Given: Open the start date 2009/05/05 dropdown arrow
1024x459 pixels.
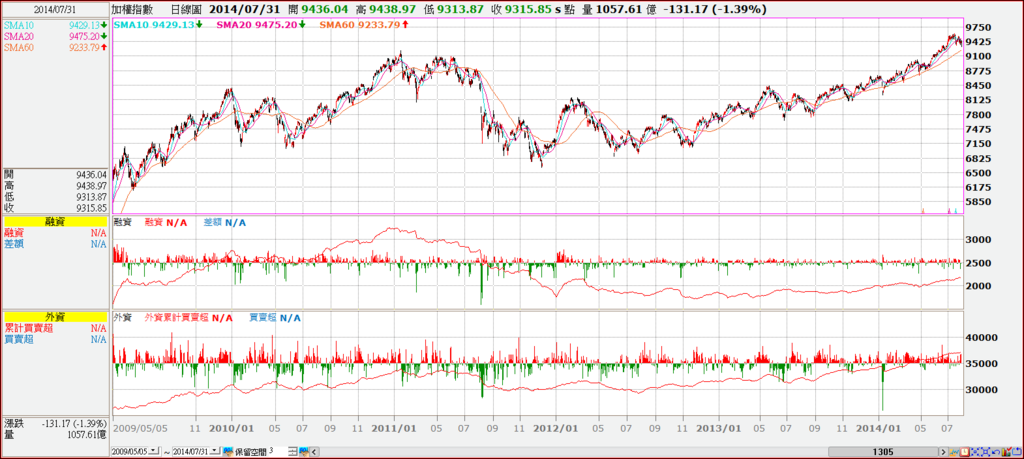Looking at the screenshot, I should [x=153, y=451].
